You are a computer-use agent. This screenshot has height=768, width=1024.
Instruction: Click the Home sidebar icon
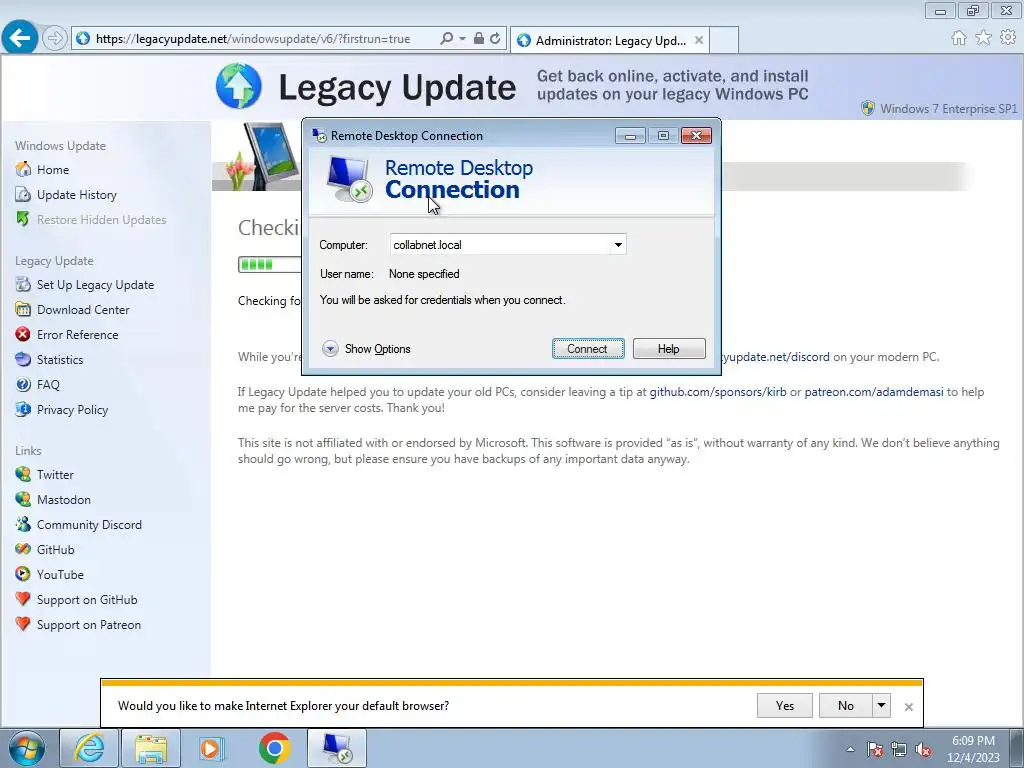pos(23,169)
